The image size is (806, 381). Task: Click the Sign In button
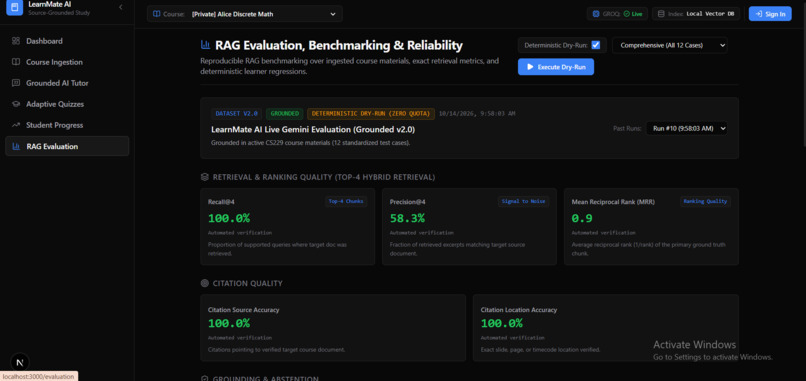pos(770,14)
